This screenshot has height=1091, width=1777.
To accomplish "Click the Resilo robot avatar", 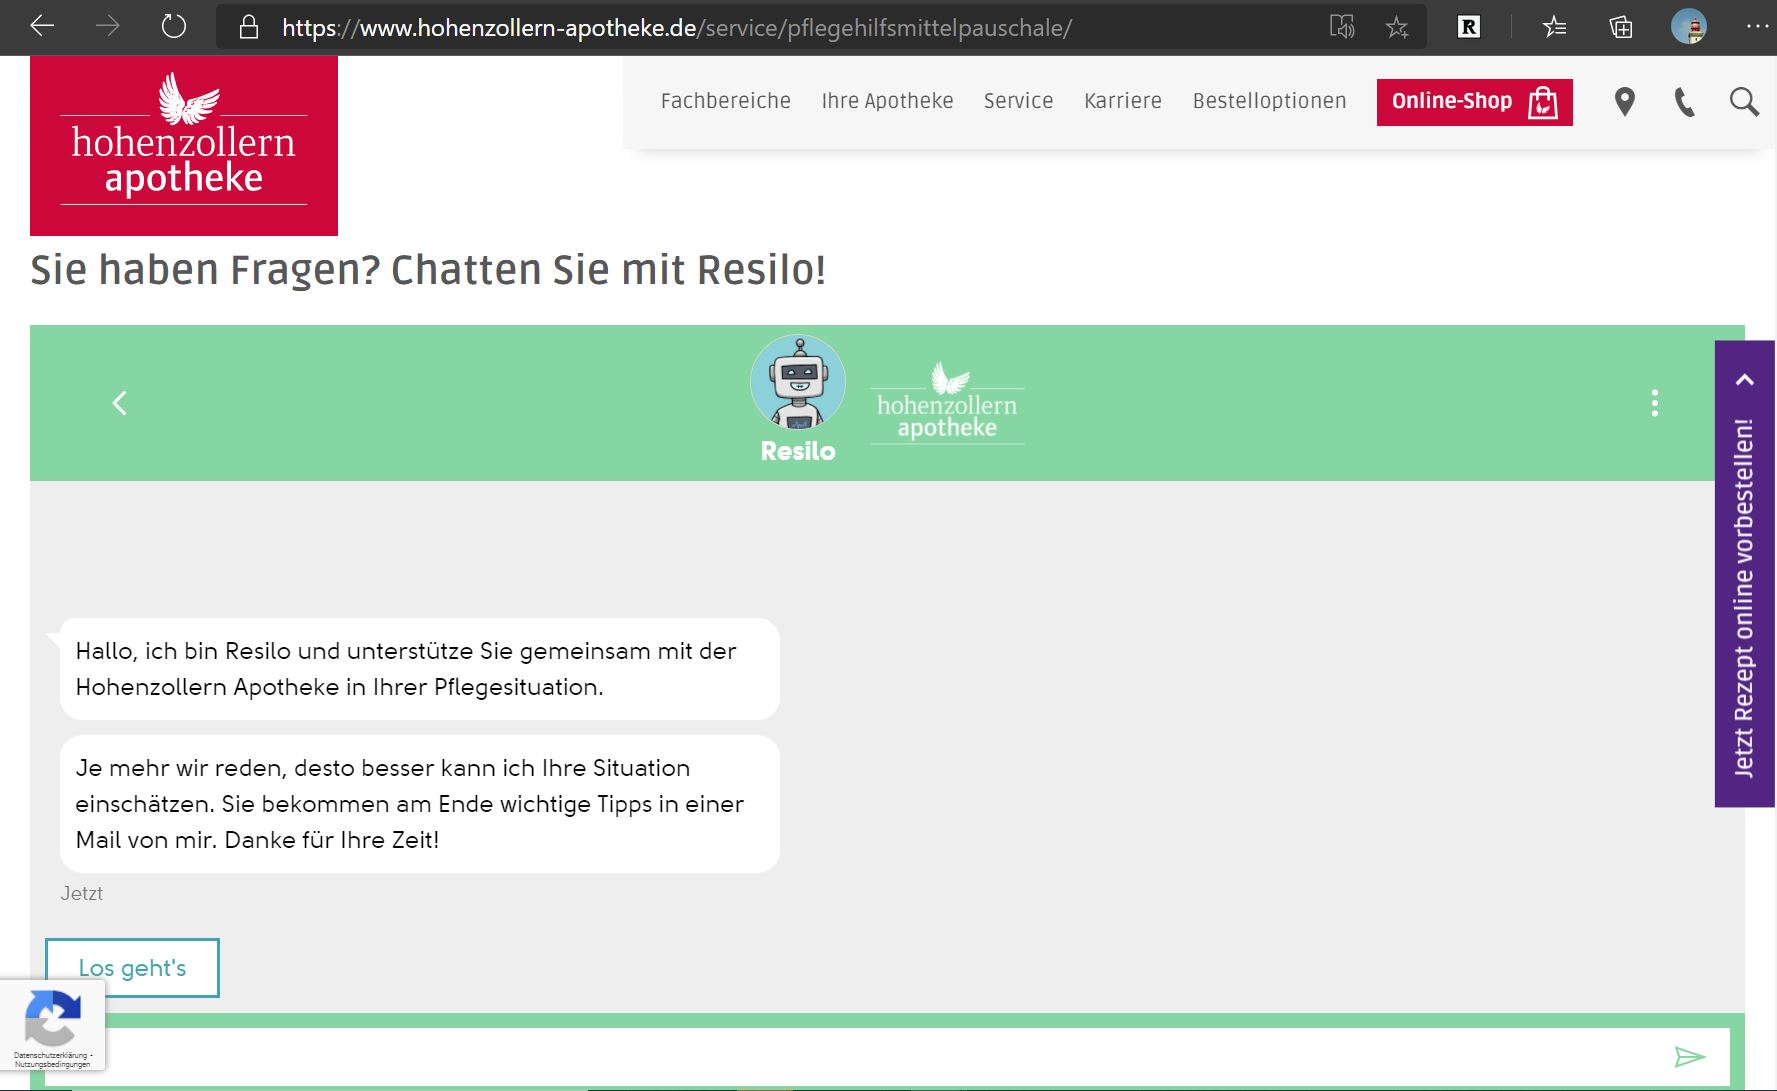I will 797,381.
